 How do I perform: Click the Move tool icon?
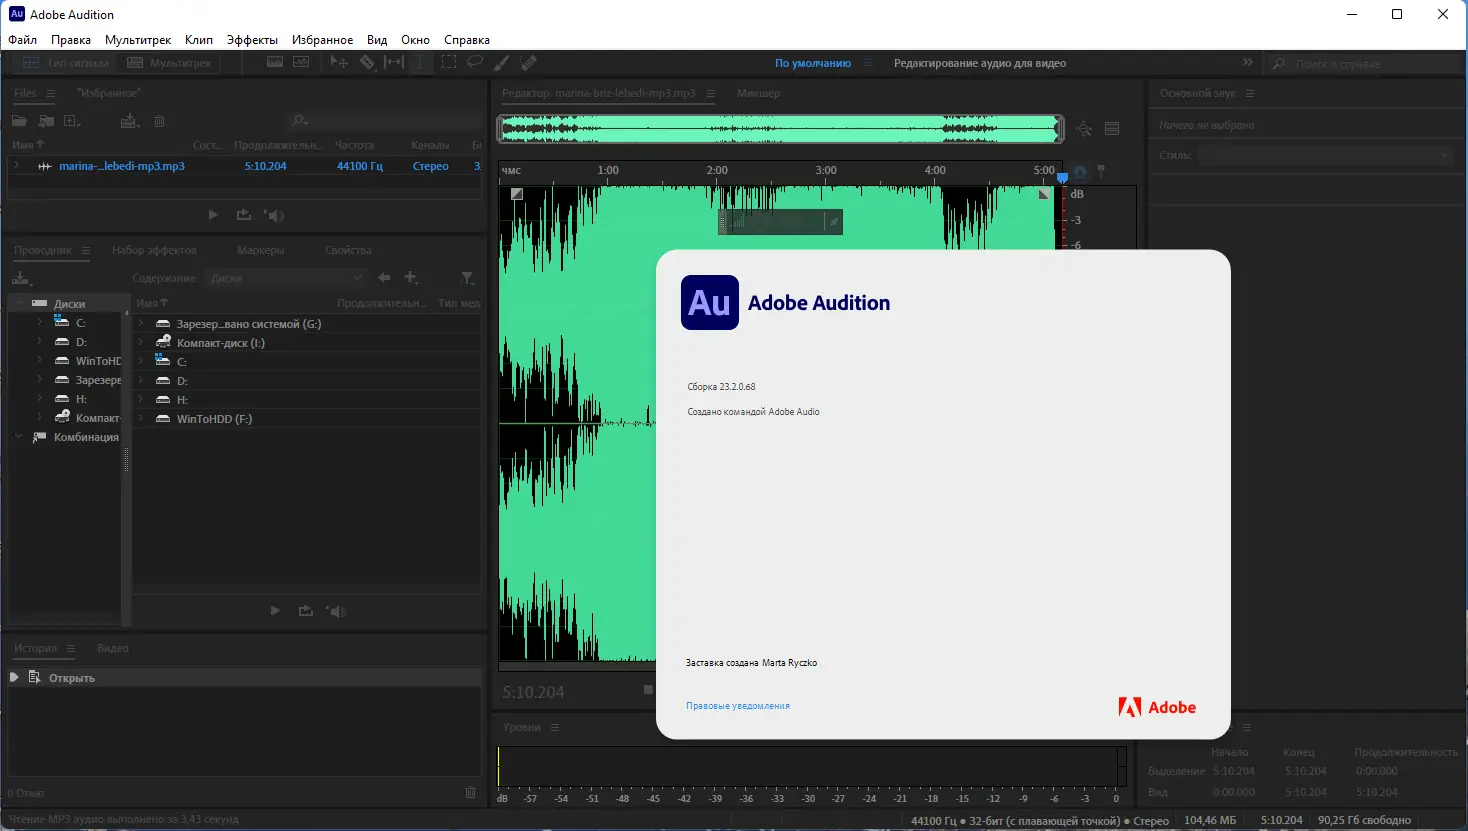coord(339,63)
